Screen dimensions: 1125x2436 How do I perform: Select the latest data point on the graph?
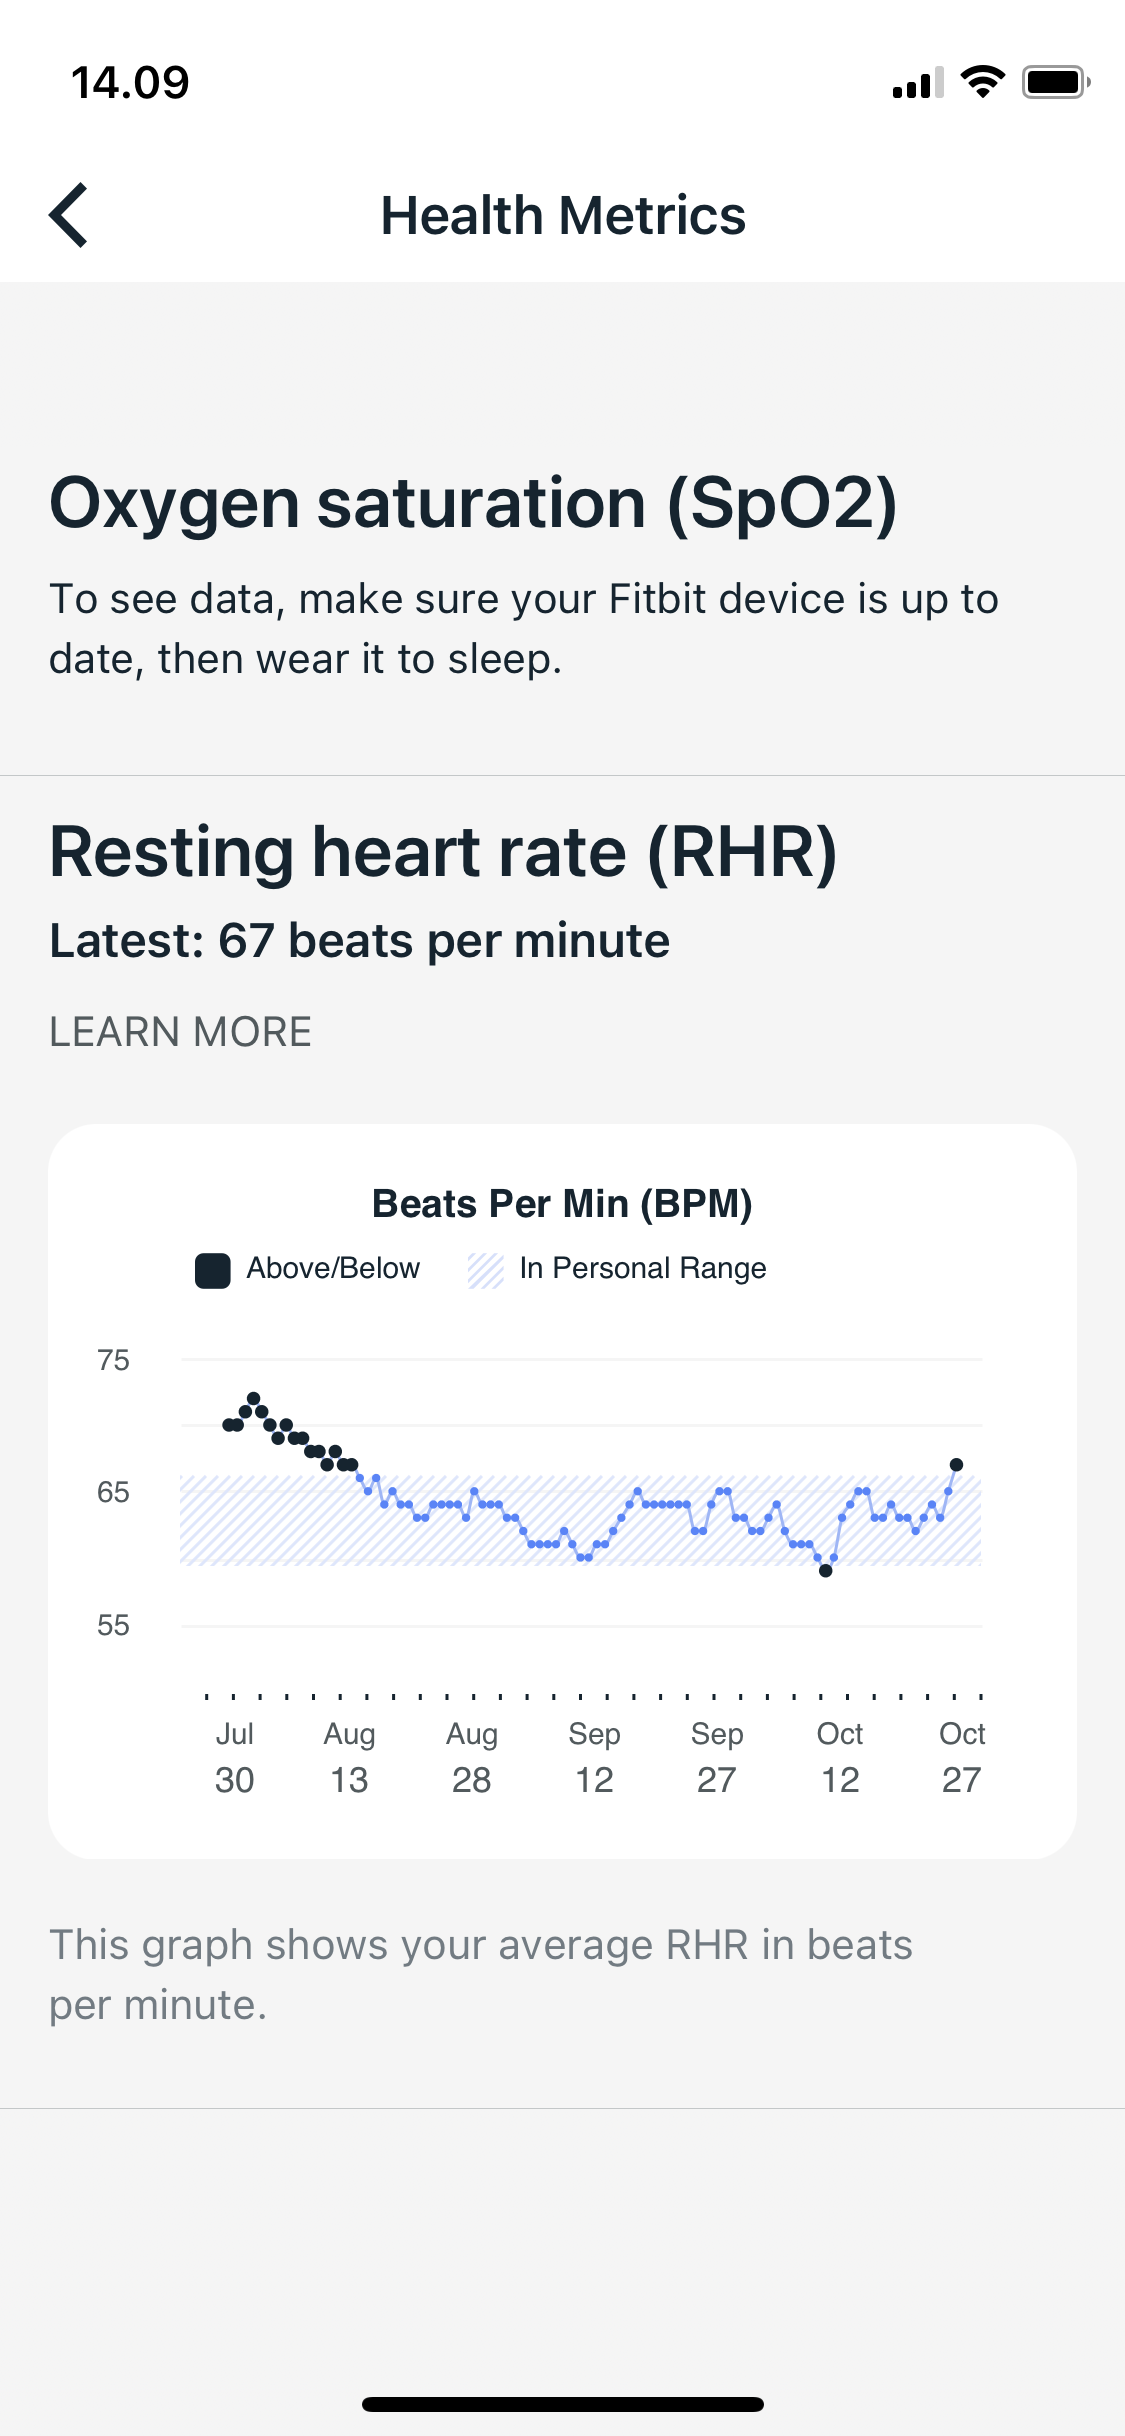point(956,1465)
